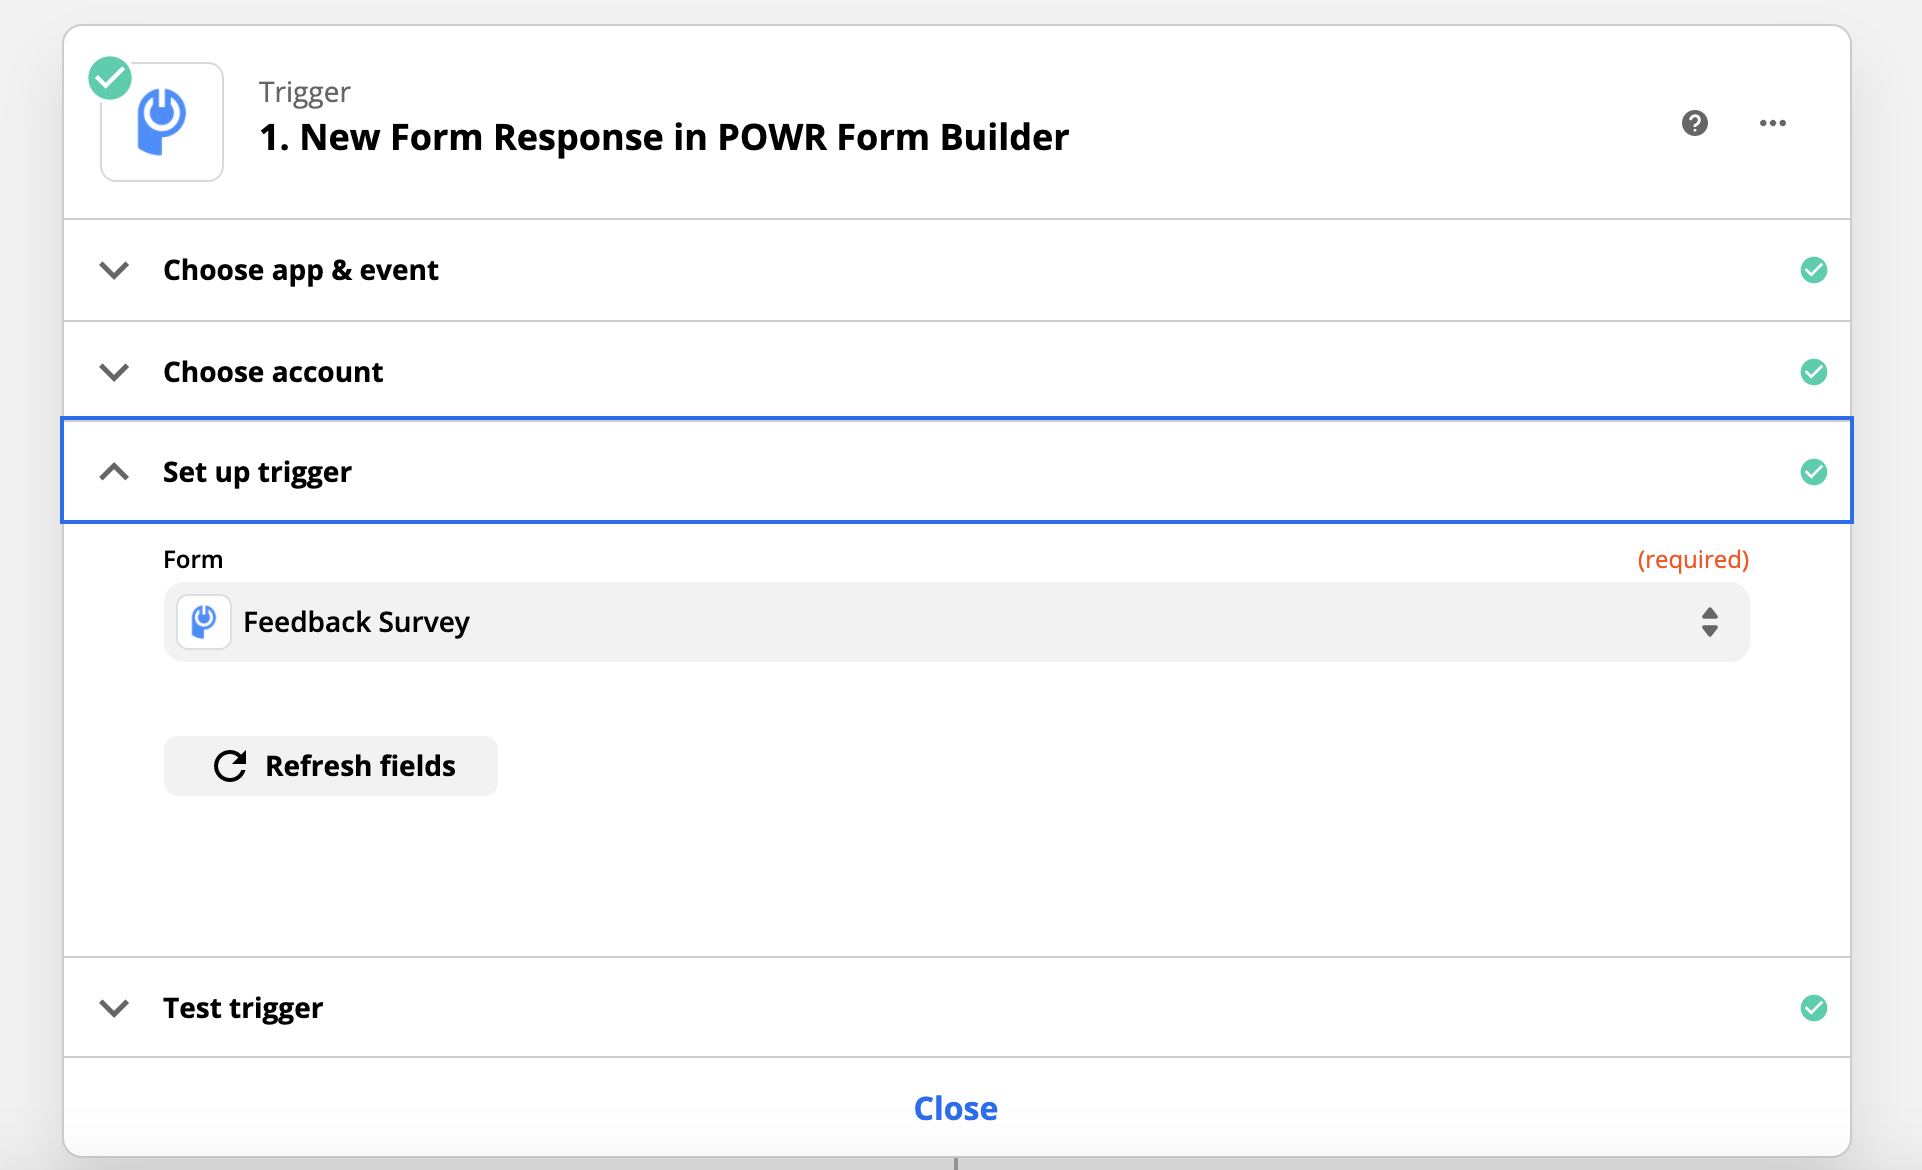Click the step title New Form Response in POWR

click(664, 137)
